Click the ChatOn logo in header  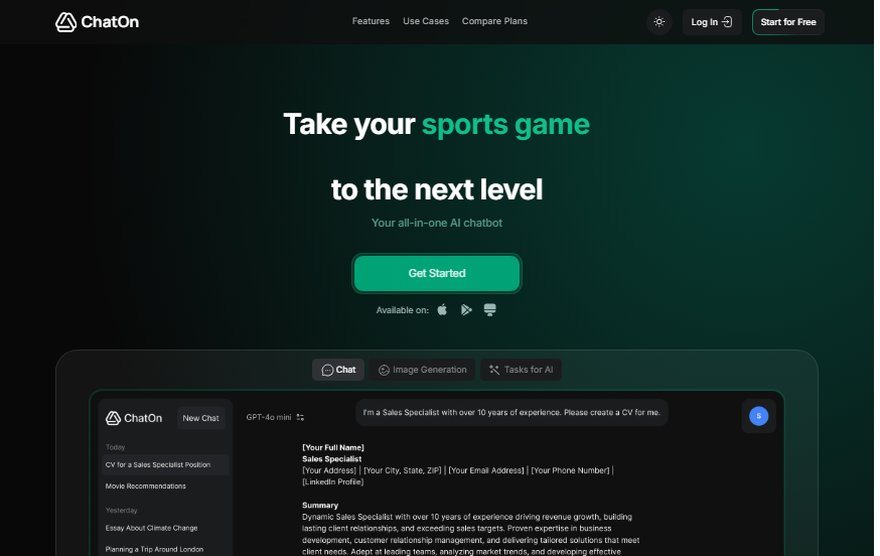click(97, 22)
